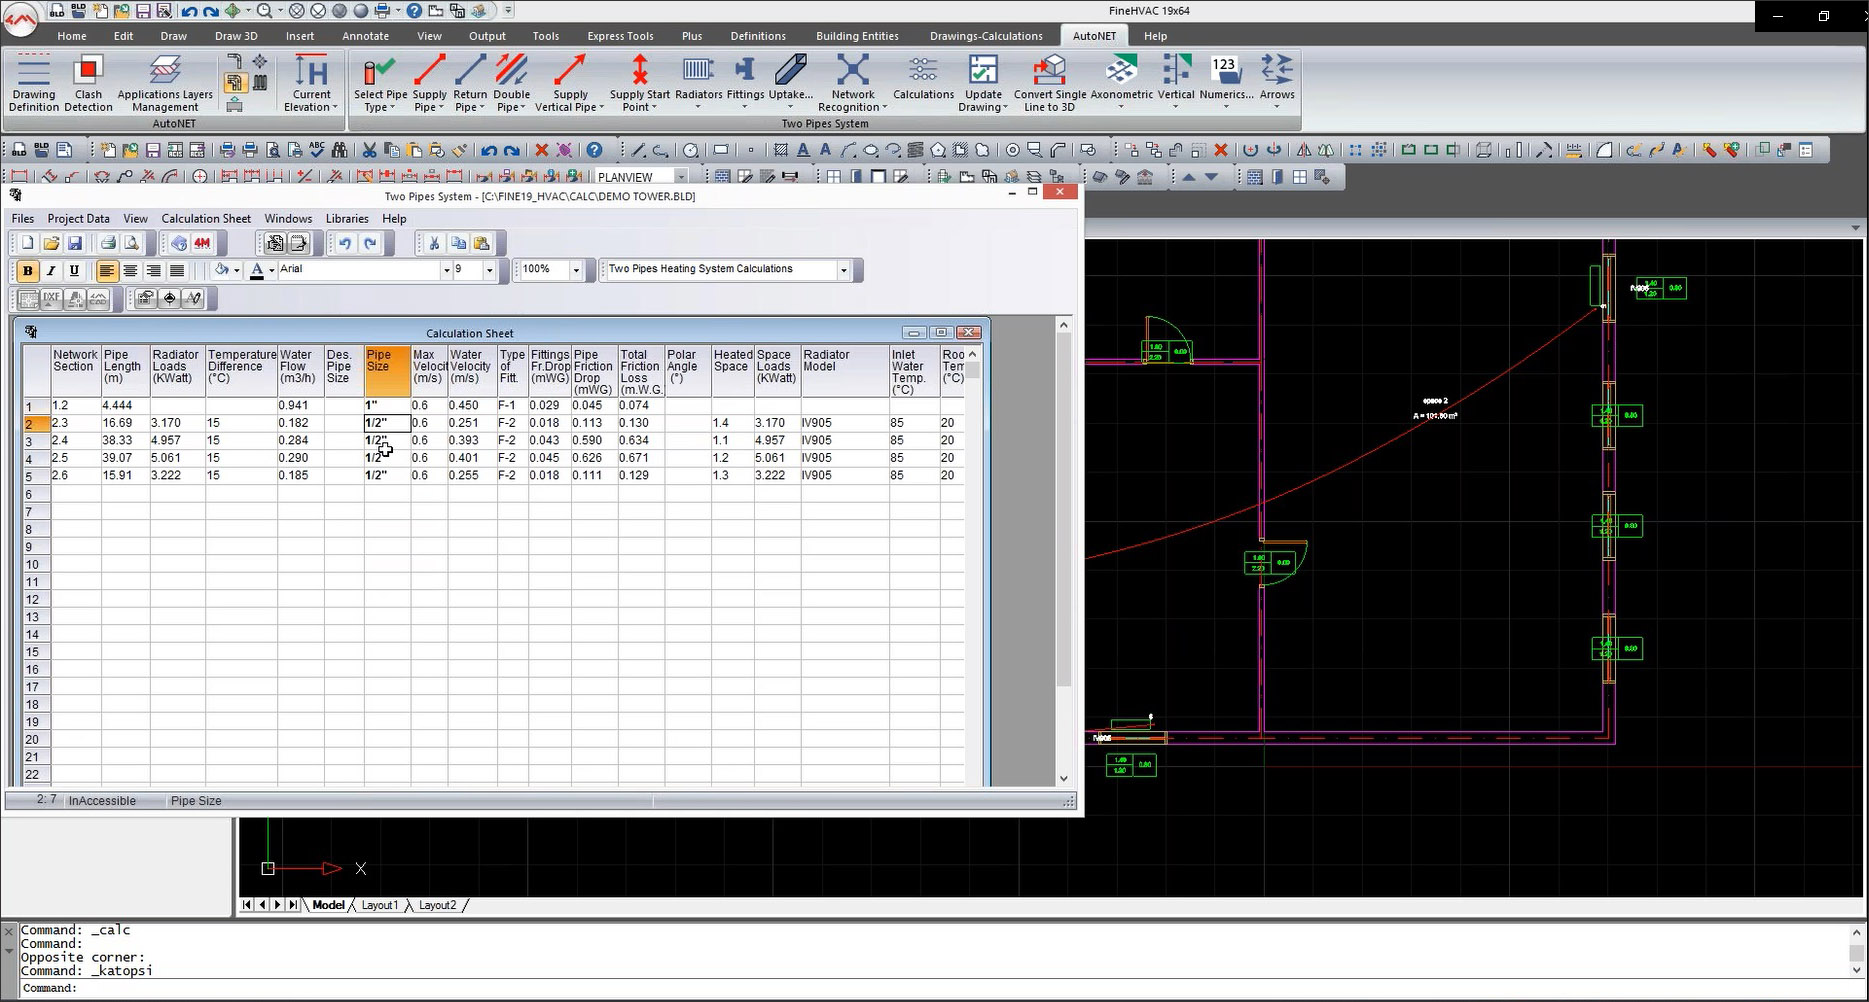Open the Calculation Sheet menu

[x=206, y=219]
